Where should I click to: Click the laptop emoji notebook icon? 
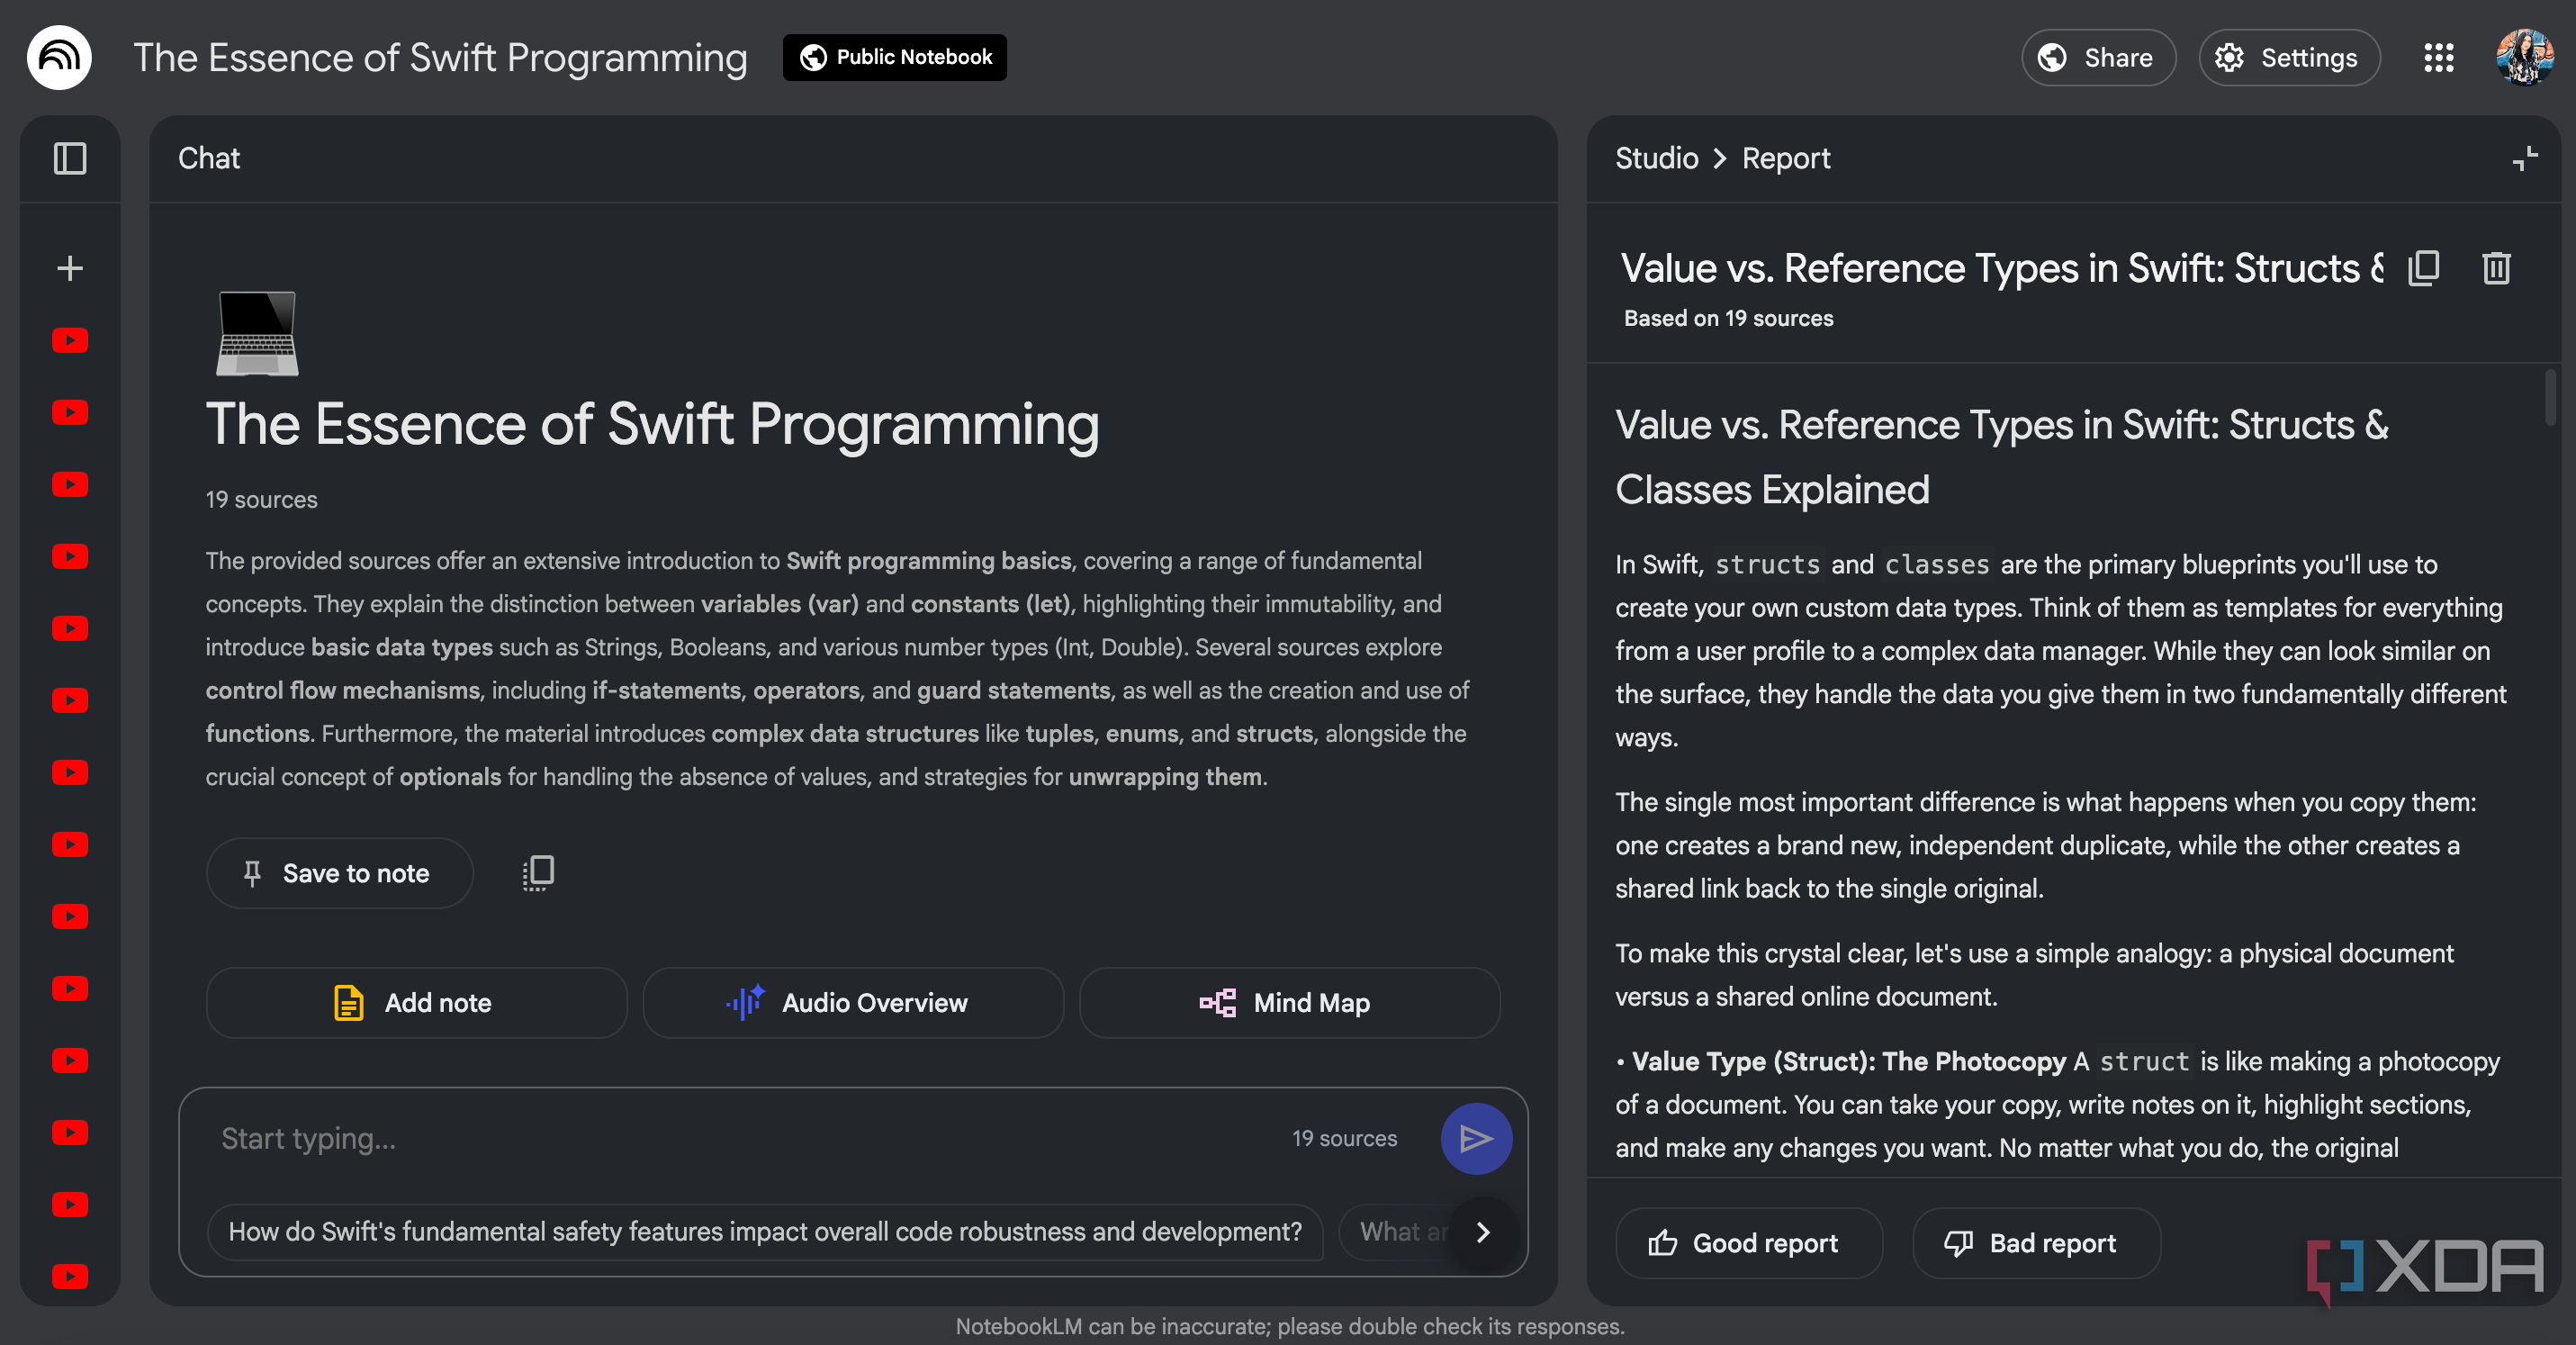click(x=257, y=334)
